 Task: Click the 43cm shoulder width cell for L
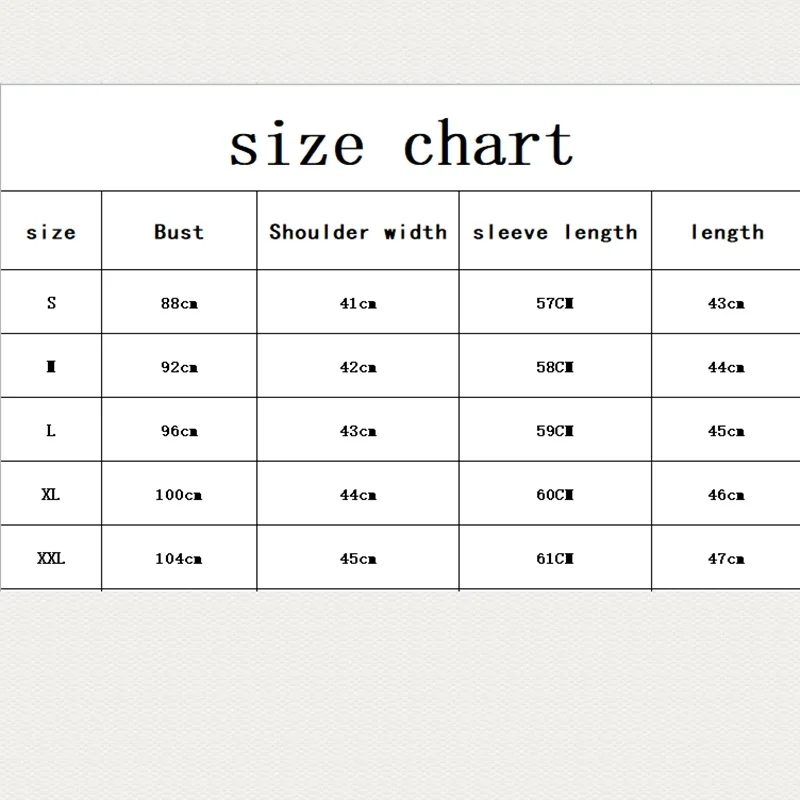click(x=358, y=431)
